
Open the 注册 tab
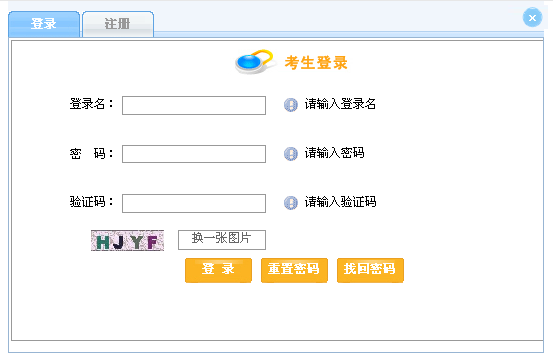point(118,24)
